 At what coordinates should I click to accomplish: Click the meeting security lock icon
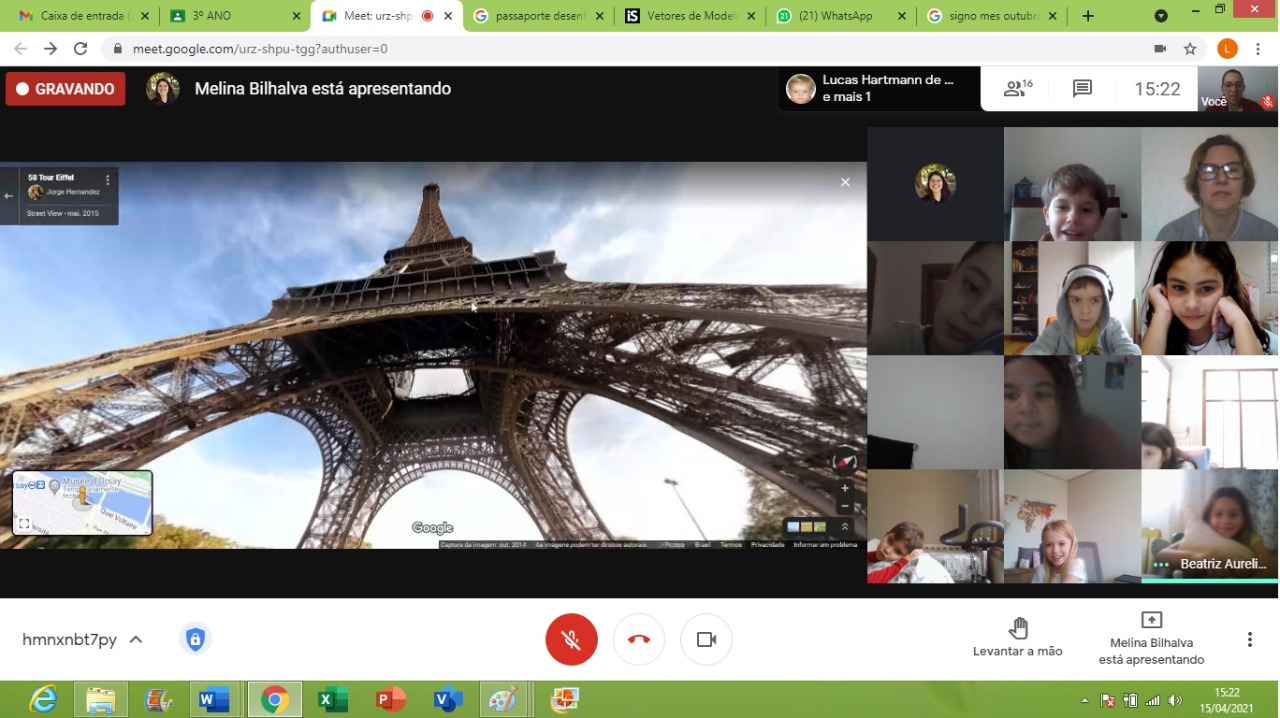point(195,639)
